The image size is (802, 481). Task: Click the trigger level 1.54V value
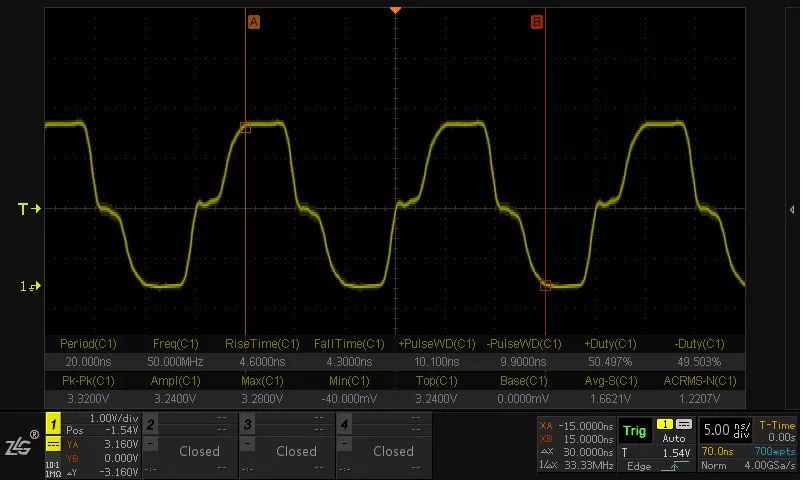(676, 453)
